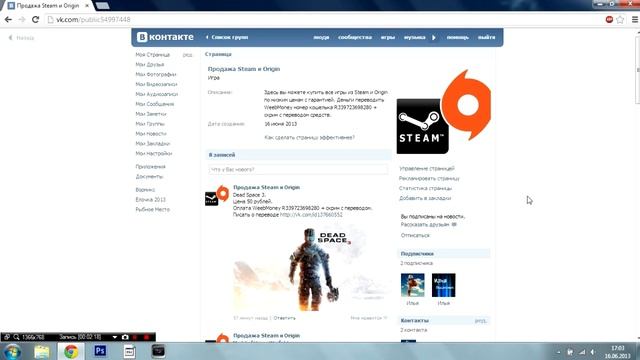The width and height of the screenshot is (640, 360).
Task: Open the игры header menu item
Action: tap(388, 37)
